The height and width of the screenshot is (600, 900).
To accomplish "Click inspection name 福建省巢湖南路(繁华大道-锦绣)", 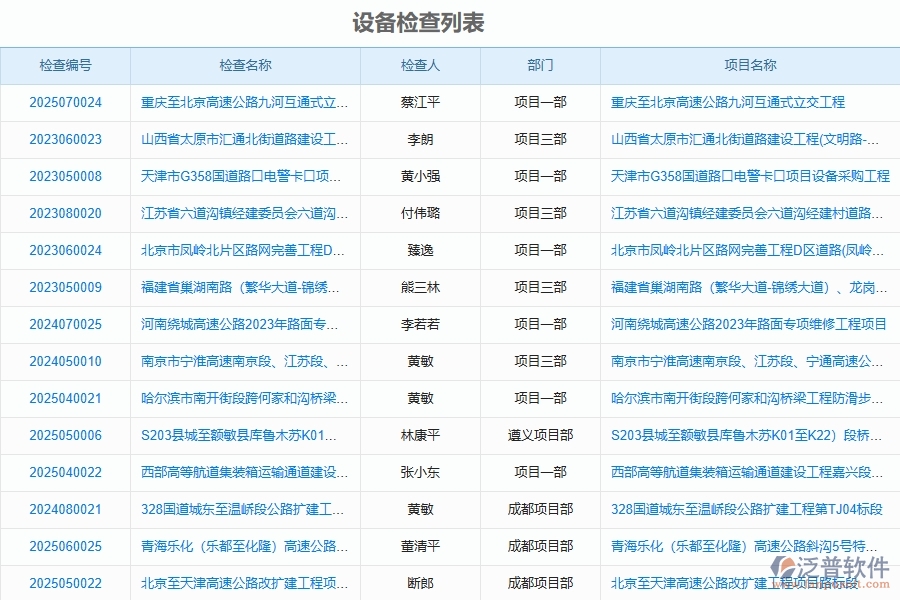I will click(245, 287).
